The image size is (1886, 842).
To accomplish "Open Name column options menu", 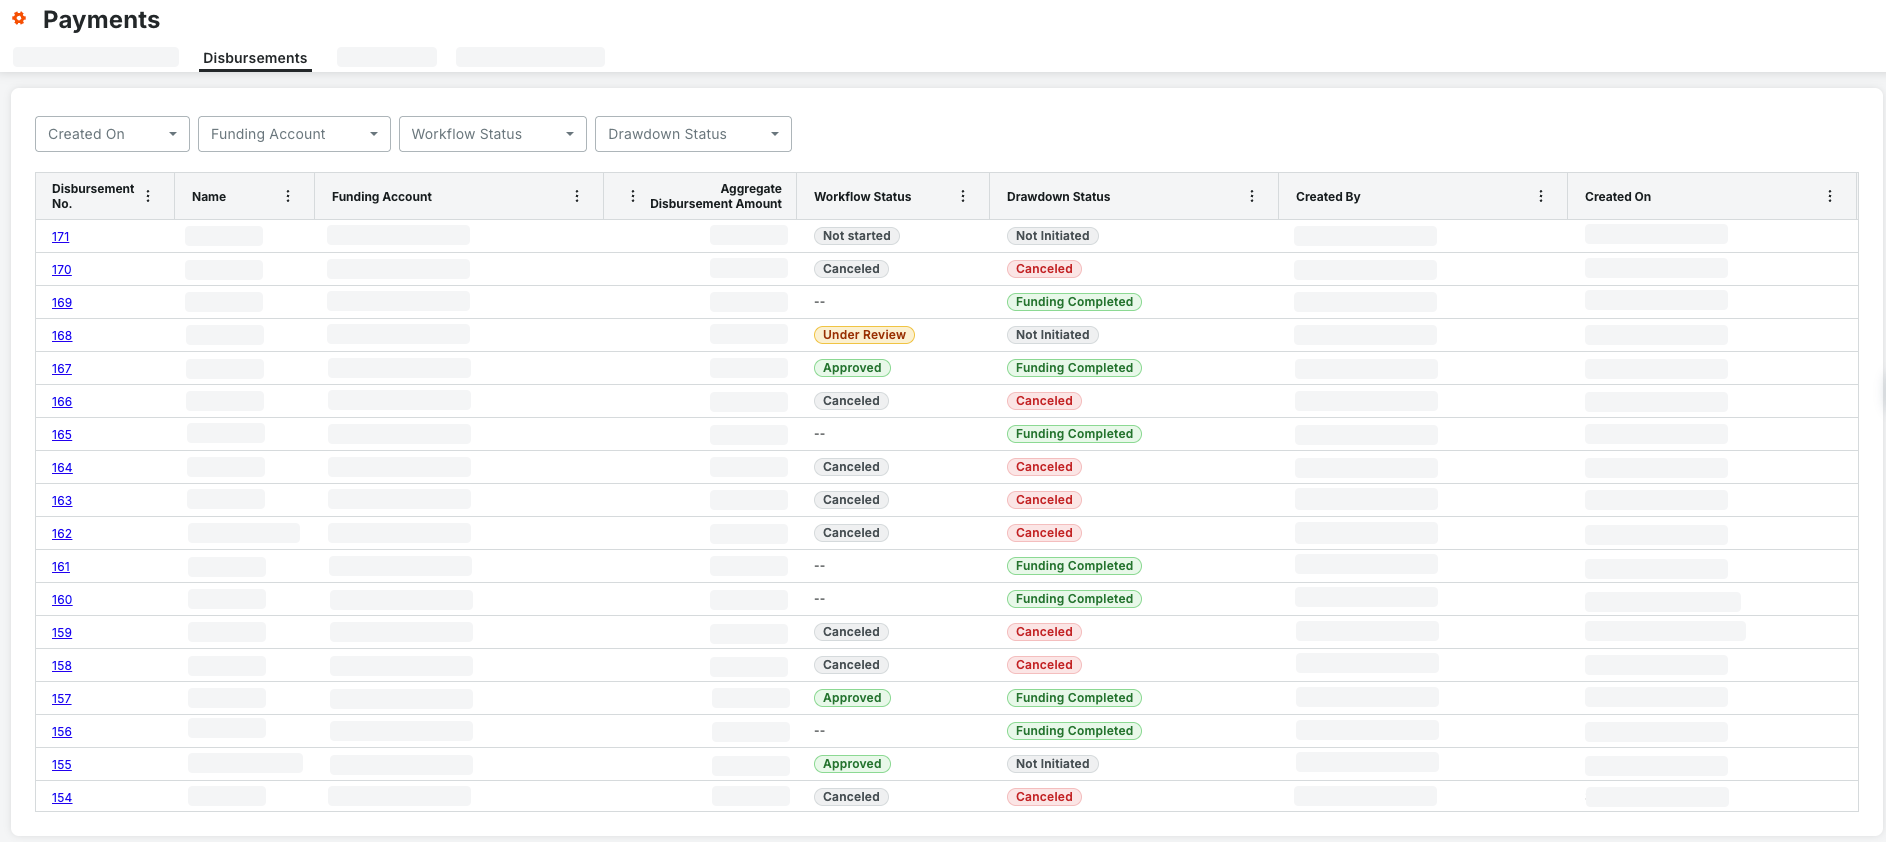I will point(288,196).
